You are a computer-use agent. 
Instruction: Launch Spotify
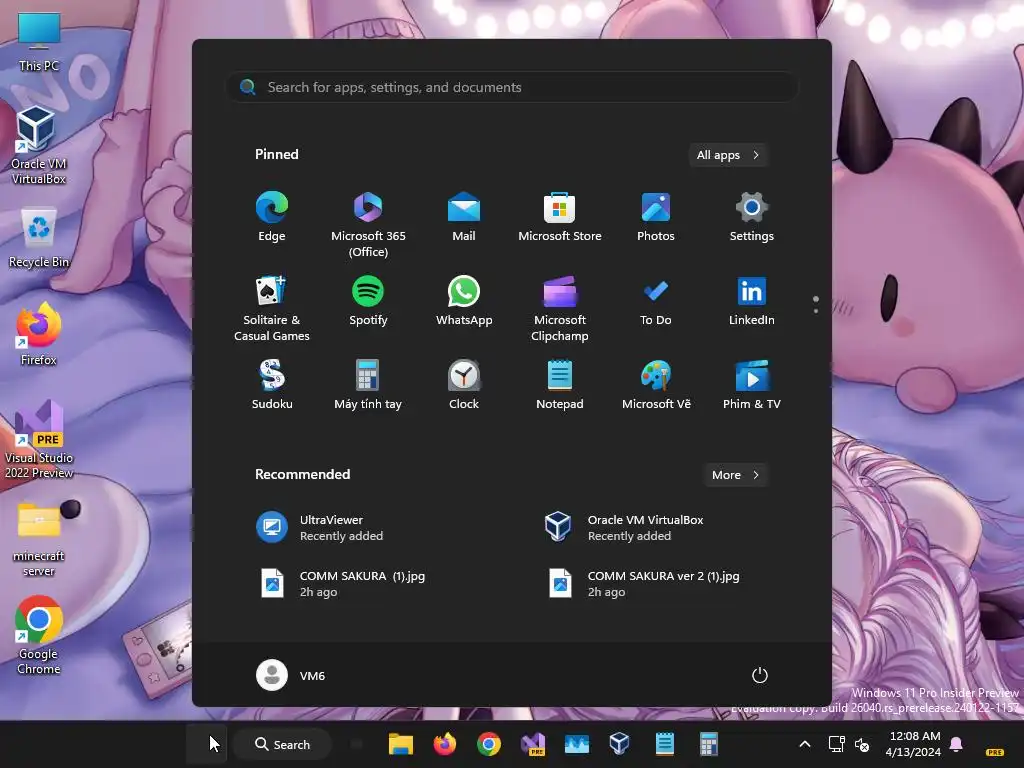point(368,300)
